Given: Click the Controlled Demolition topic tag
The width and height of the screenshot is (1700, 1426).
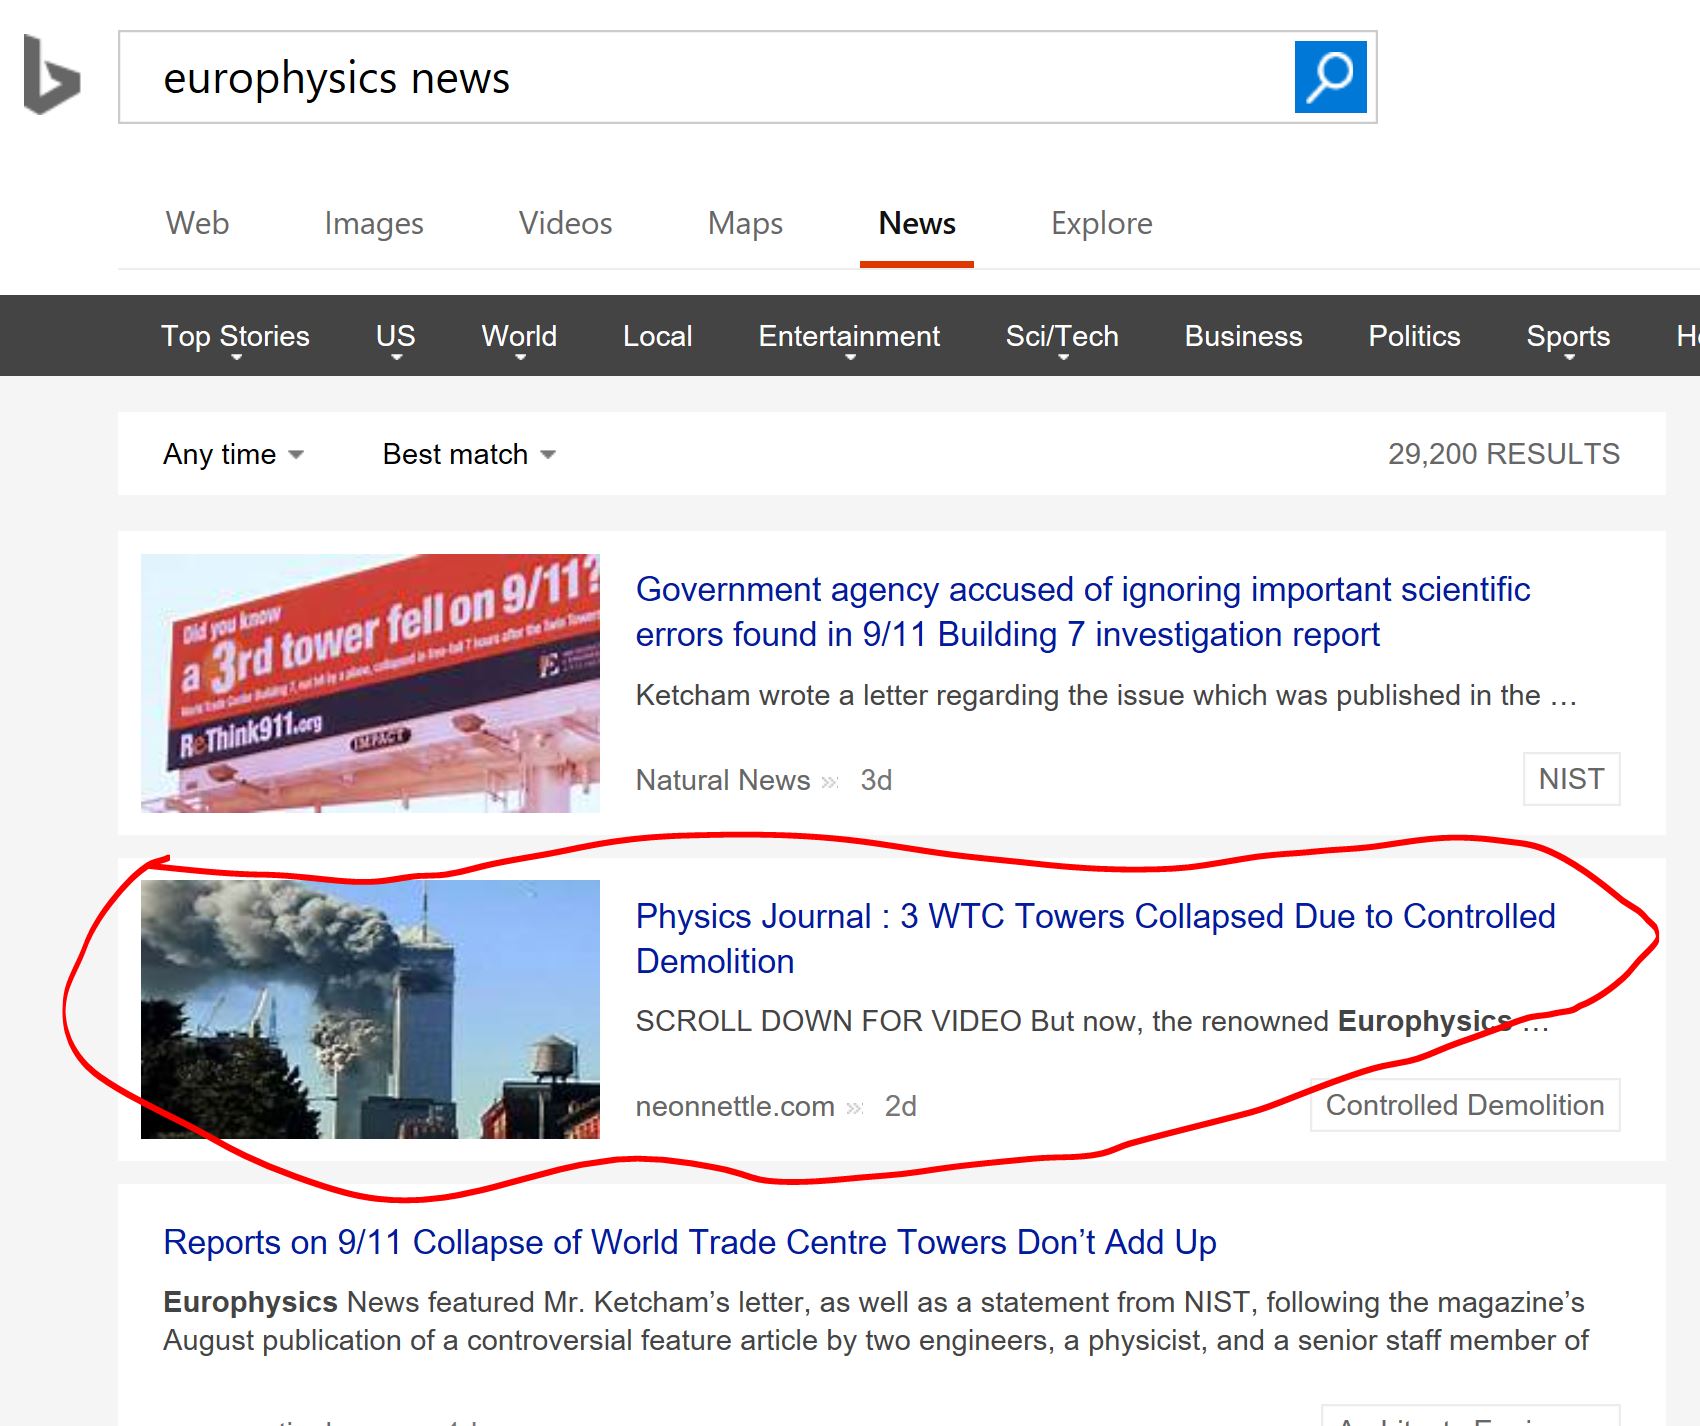Looking at the screenshot, I should point(1464,1105).
